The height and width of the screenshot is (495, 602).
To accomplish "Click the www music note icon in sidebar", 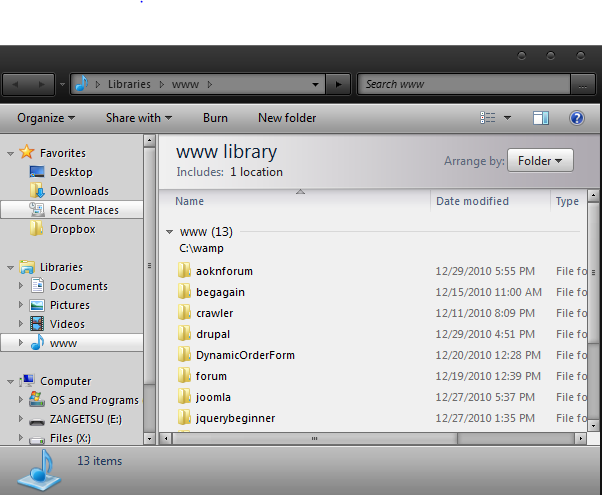I will pos(37,342).
